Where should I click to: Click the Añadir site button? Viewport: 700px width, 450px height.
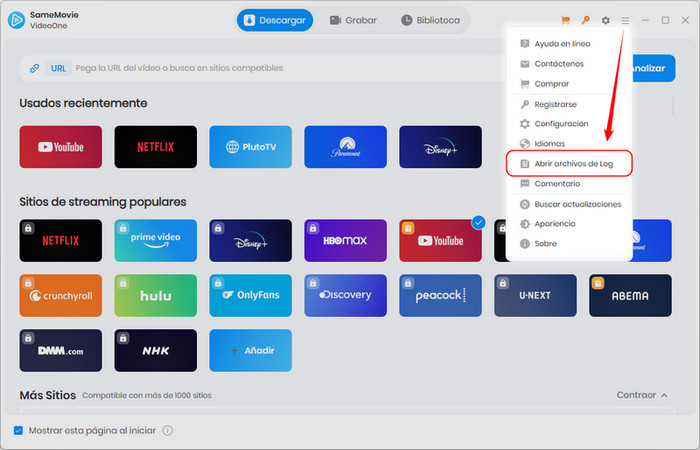[x=250, y=350]
